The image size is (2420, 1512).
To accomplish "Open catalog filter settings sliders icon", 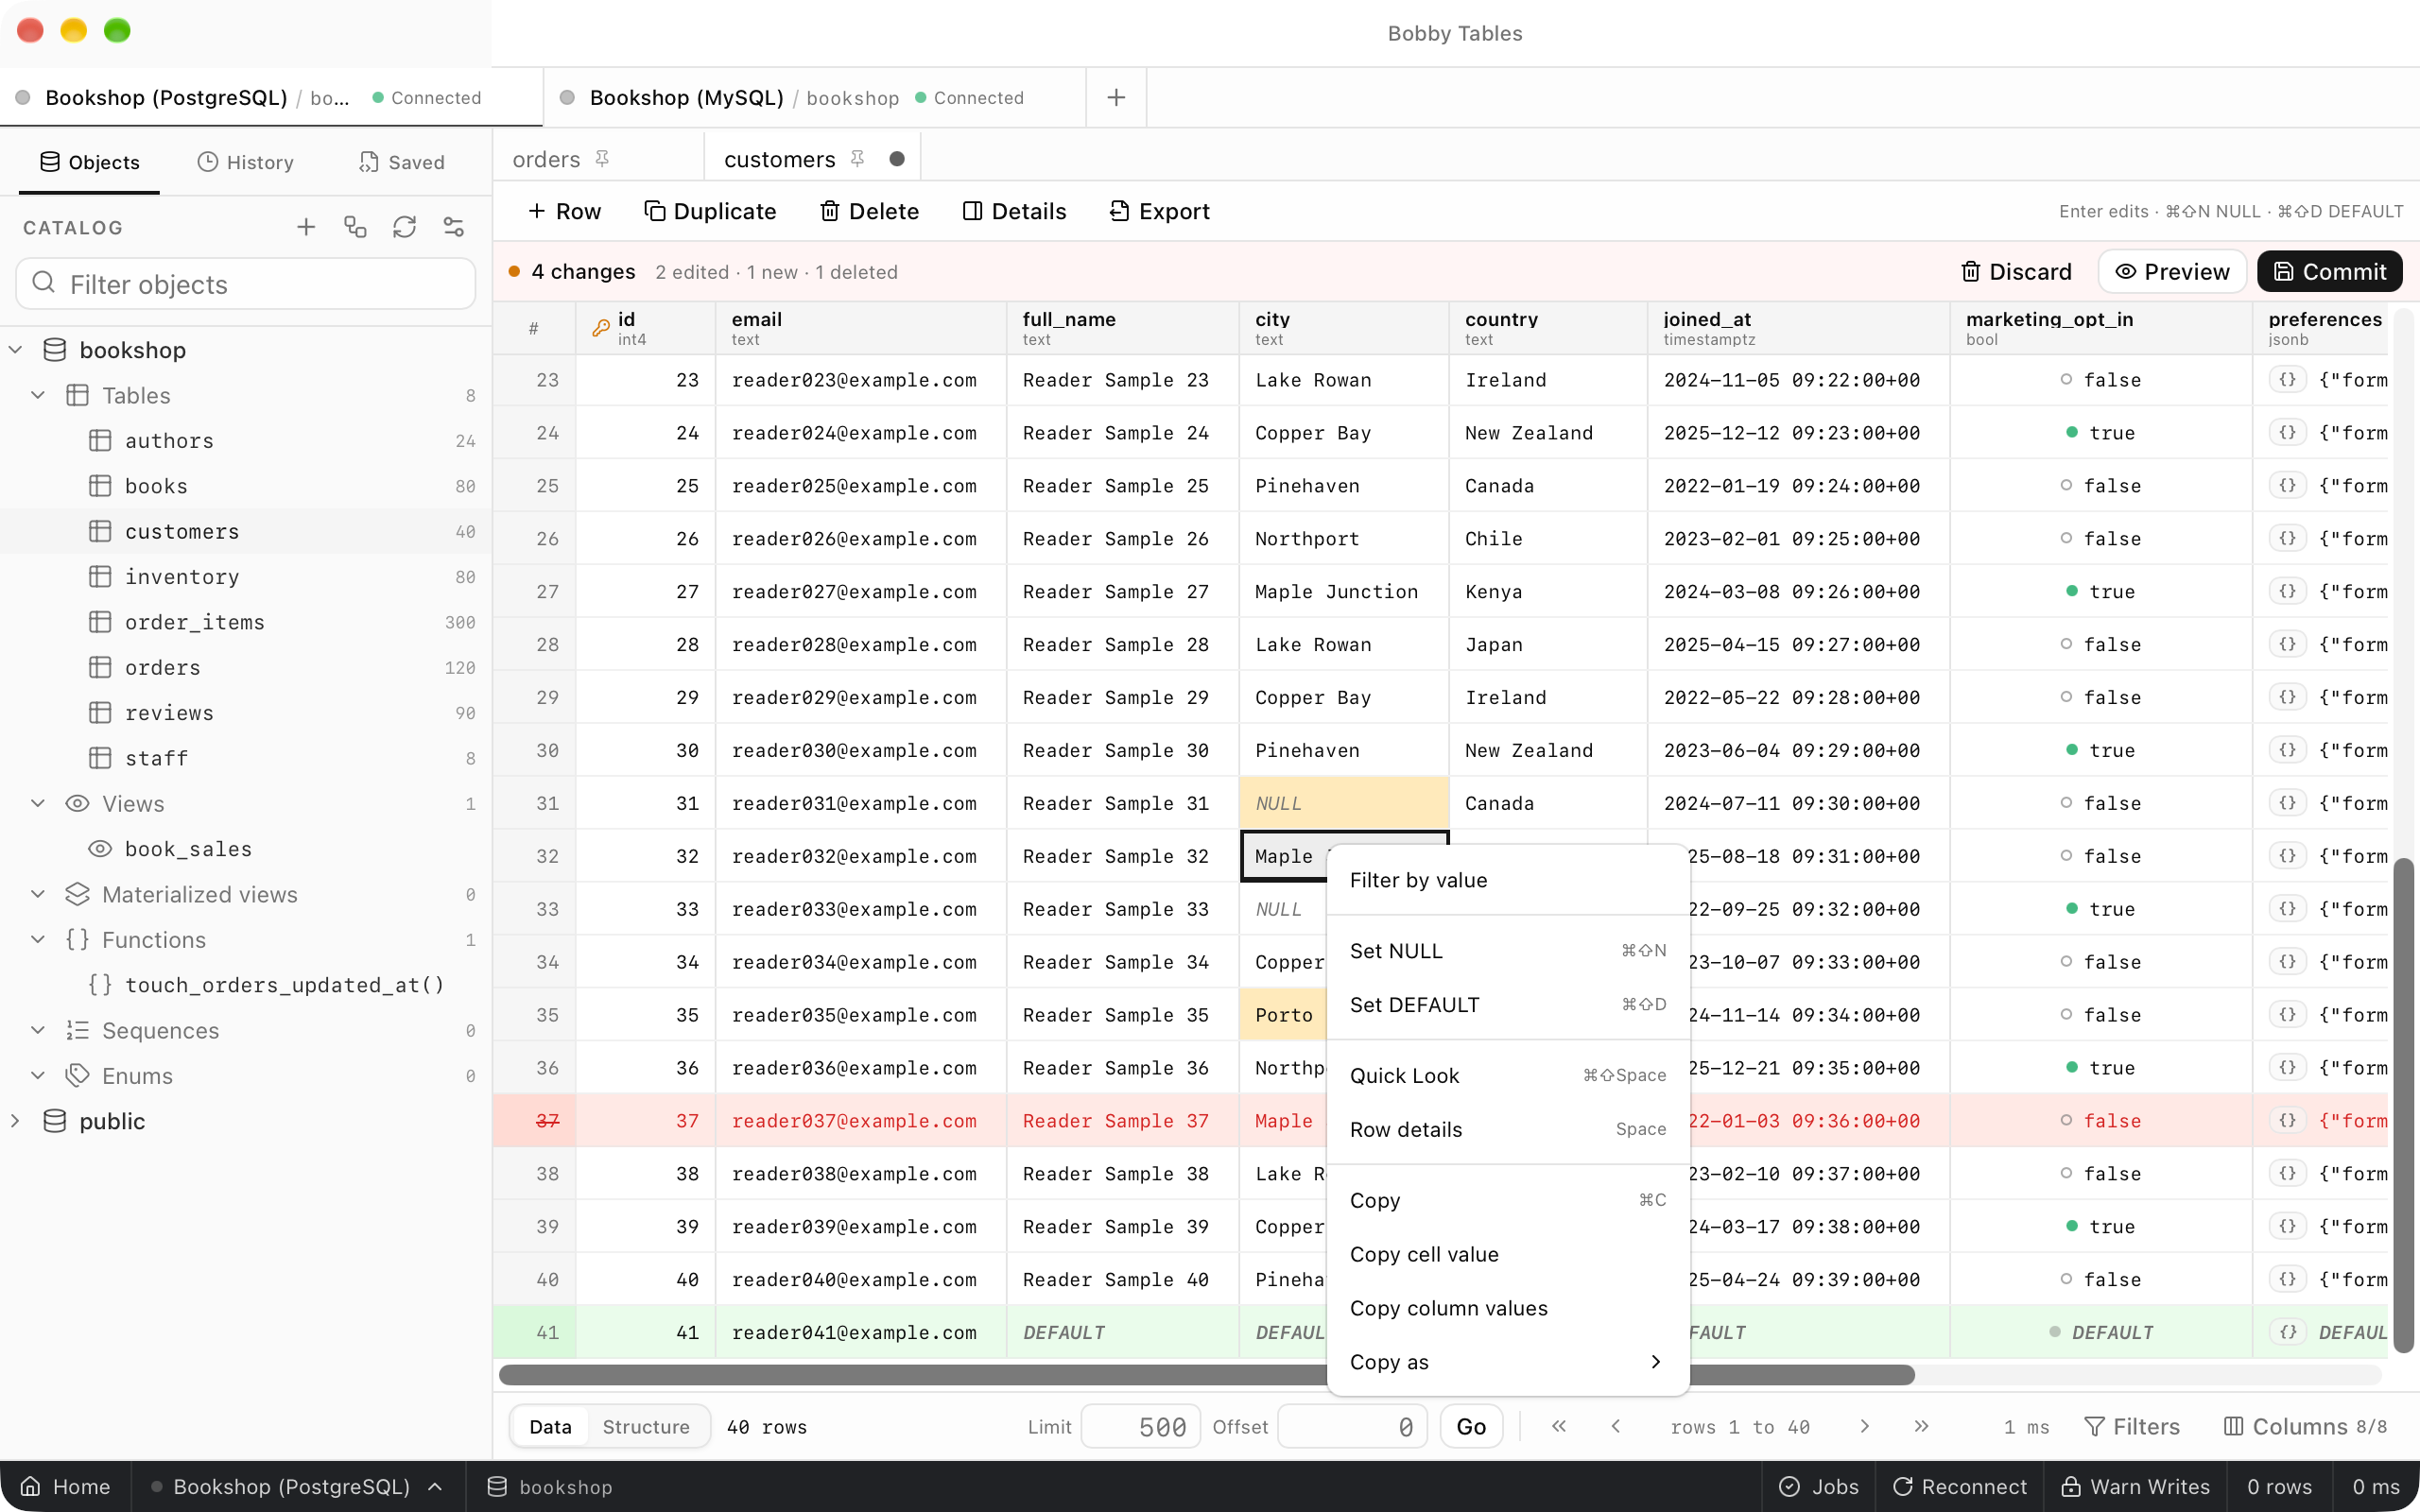I will (x=454, y=227).
